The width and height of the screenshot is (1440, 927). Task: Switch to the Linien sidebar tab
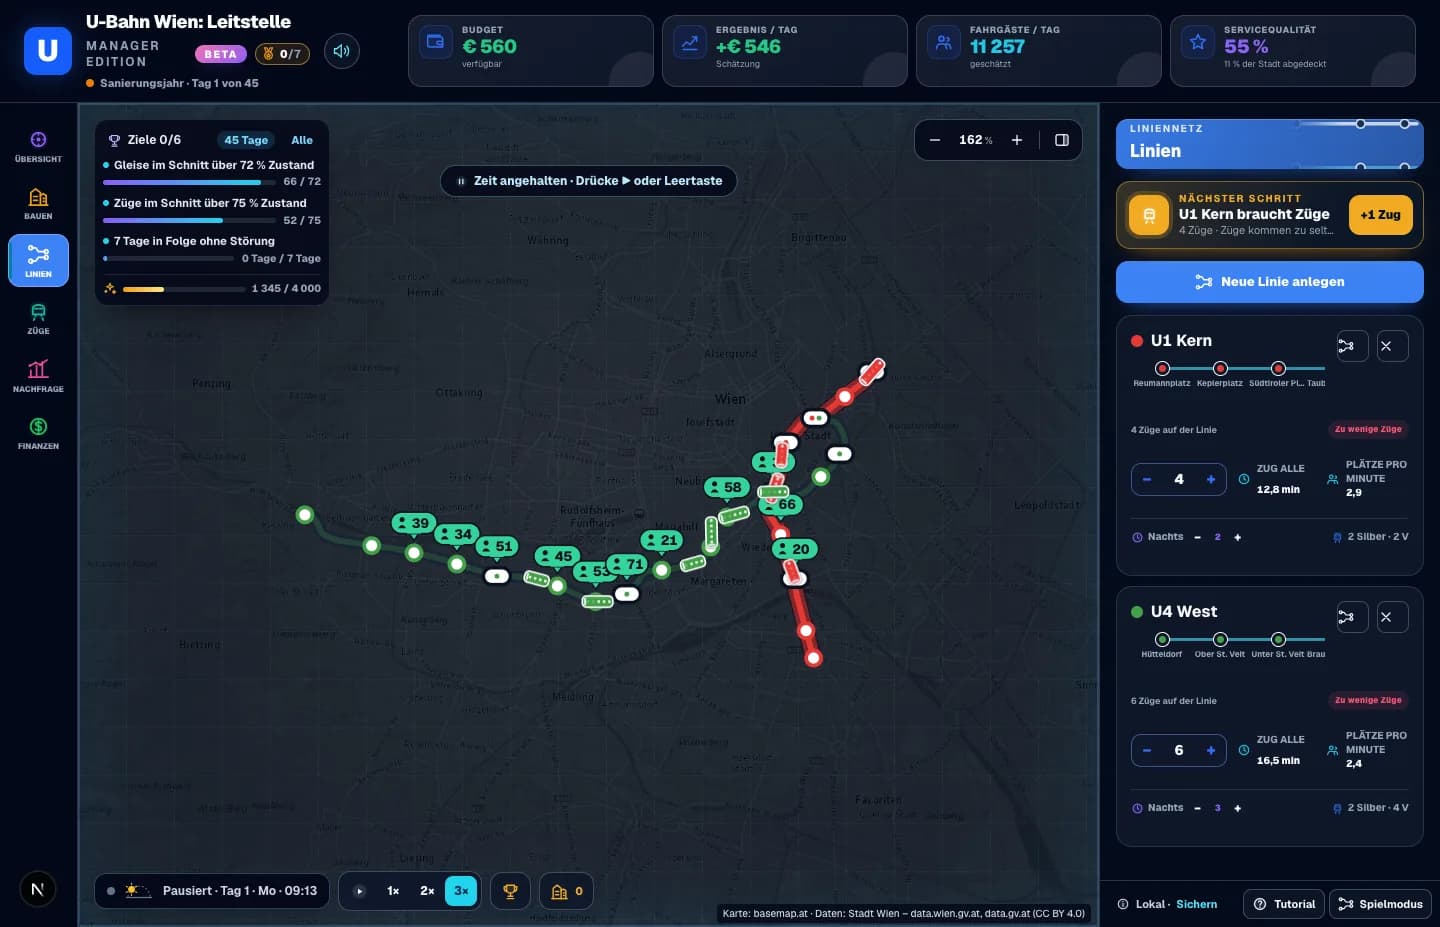coord(38,261)
